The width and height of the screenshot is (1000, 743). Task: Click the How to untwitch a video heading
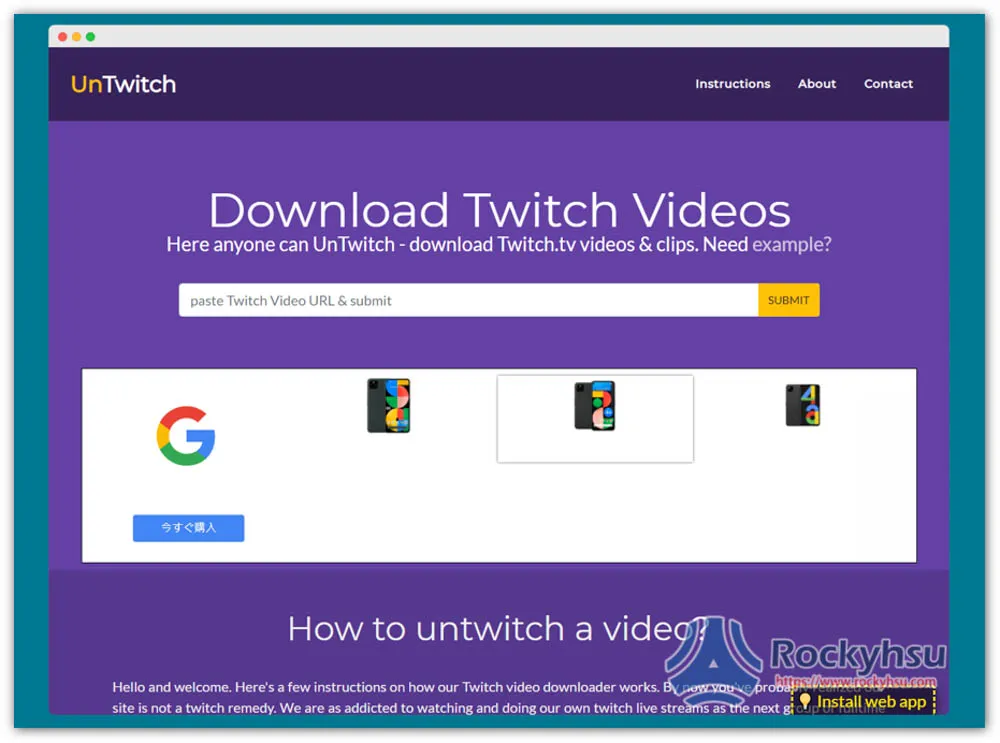point(497,628)
